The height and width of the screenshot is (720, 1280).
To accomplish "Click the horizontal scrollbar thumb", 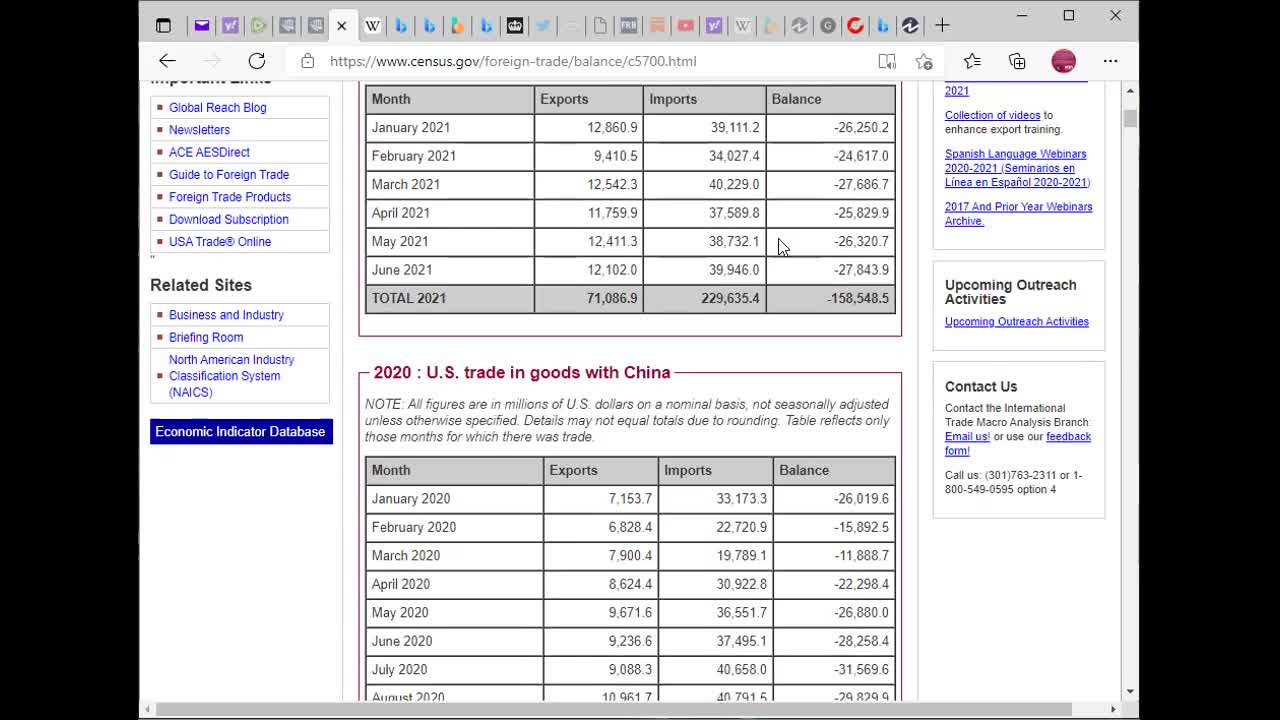I will [615, 709].
